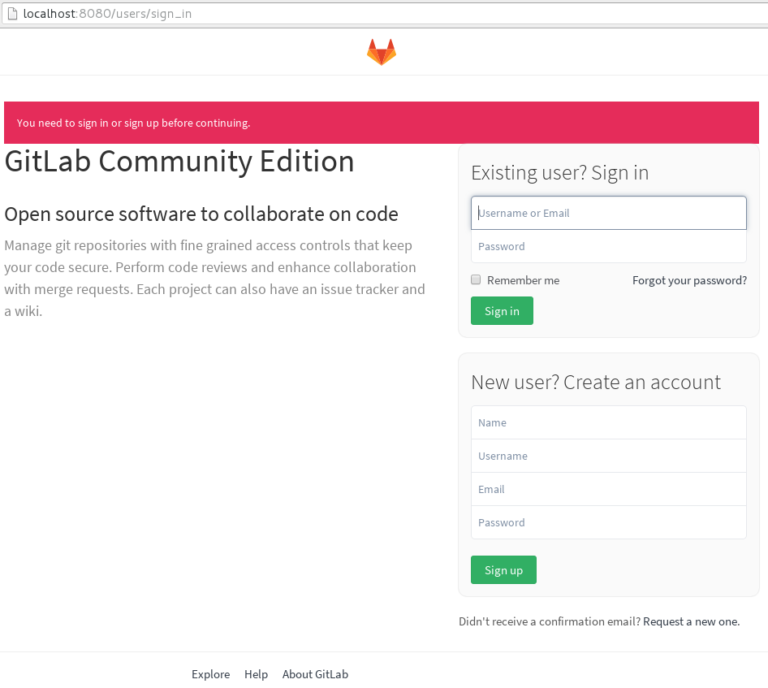Click the sign-in Password field
Screen dimensions: 768x688
click(x=608, y=246)
